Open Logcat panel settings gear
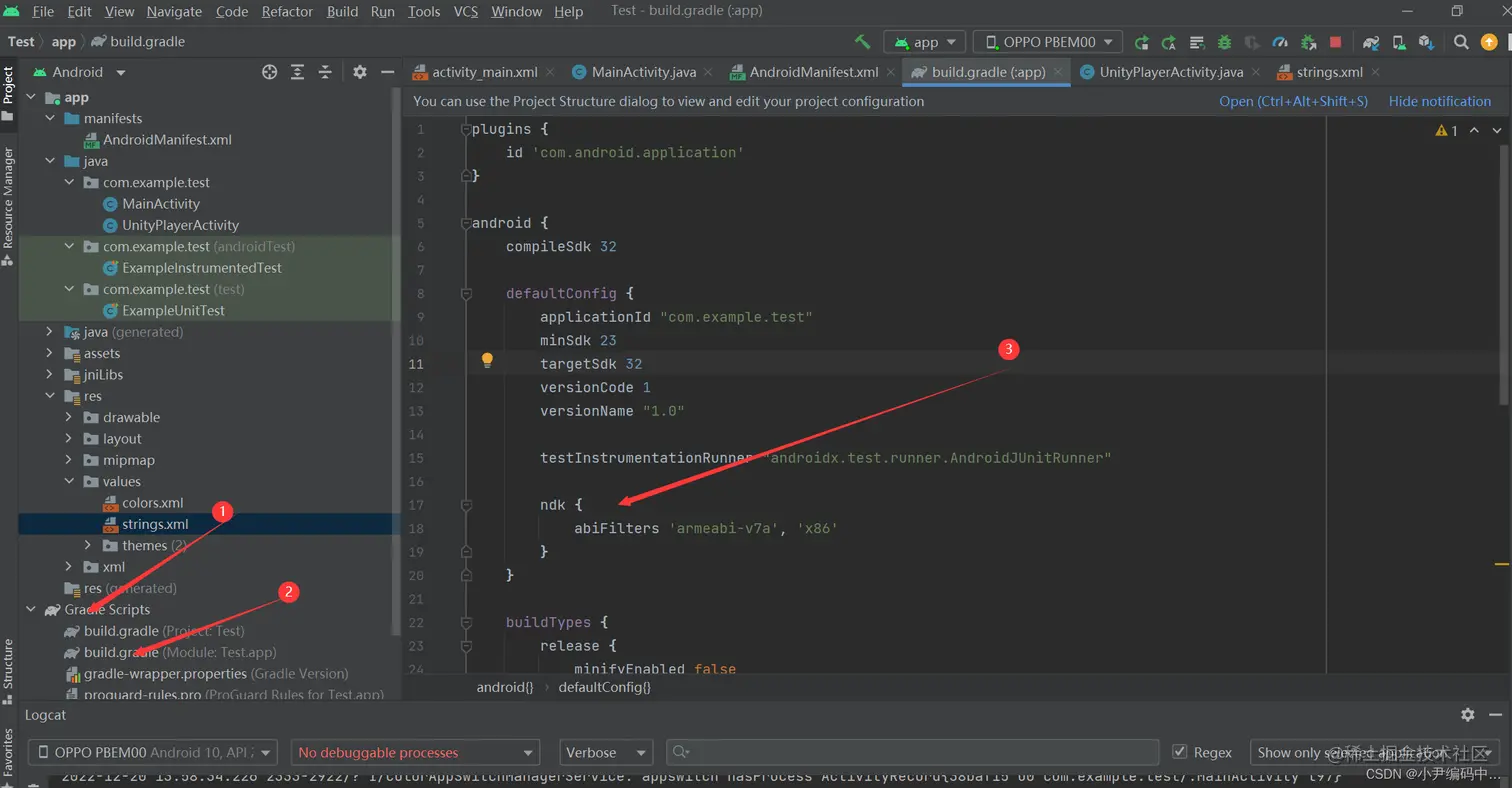This screenshot has width=1512, height=788. click(1468, 715)
